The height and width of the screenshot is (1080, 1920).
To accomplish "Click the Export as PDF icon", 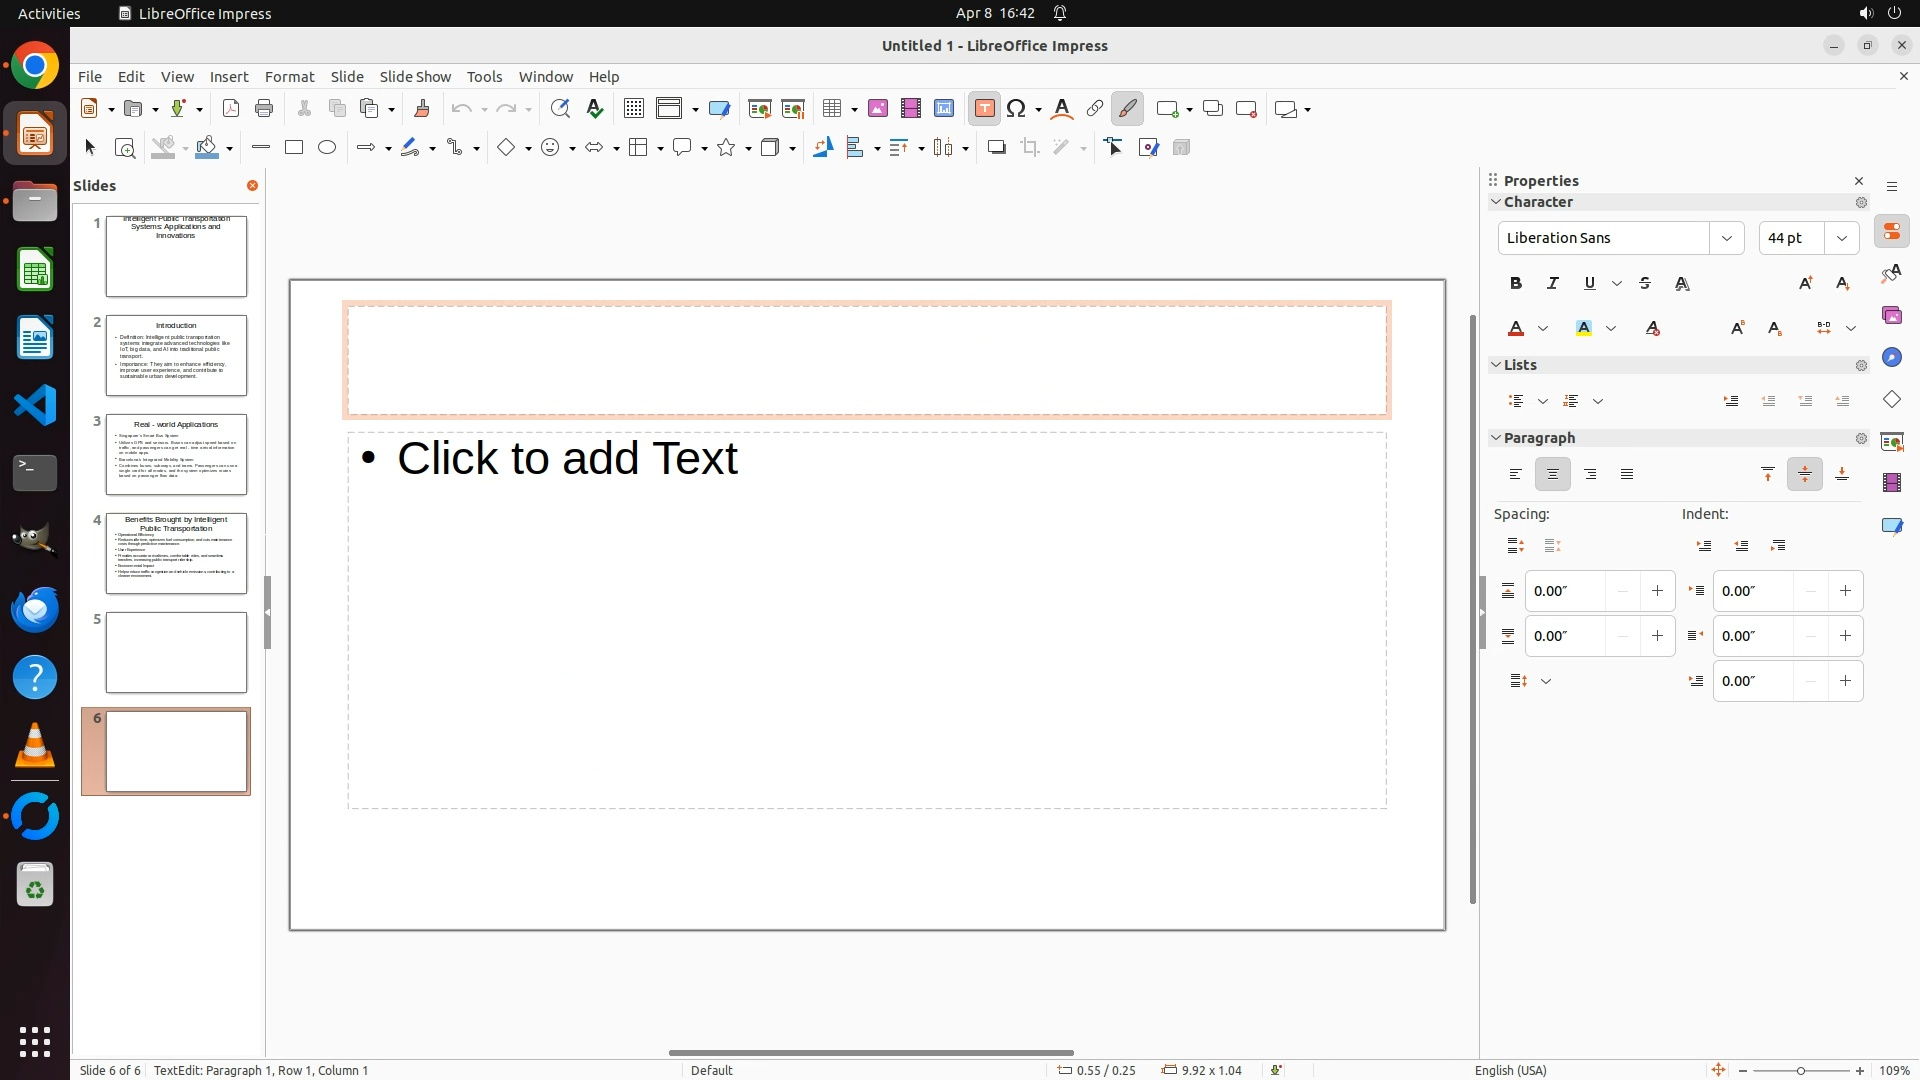I will click(231, 109).
